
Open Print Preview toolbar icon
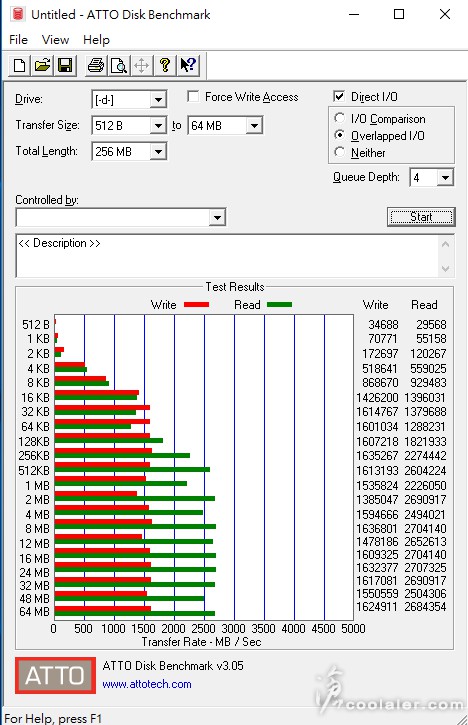119,65
